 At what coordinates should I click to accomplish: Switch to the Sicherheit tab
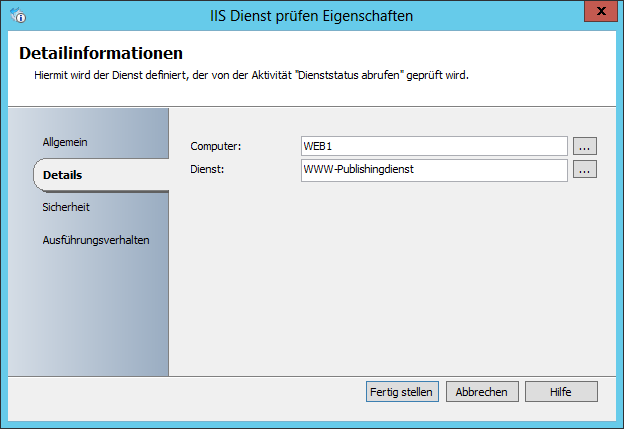66,207
